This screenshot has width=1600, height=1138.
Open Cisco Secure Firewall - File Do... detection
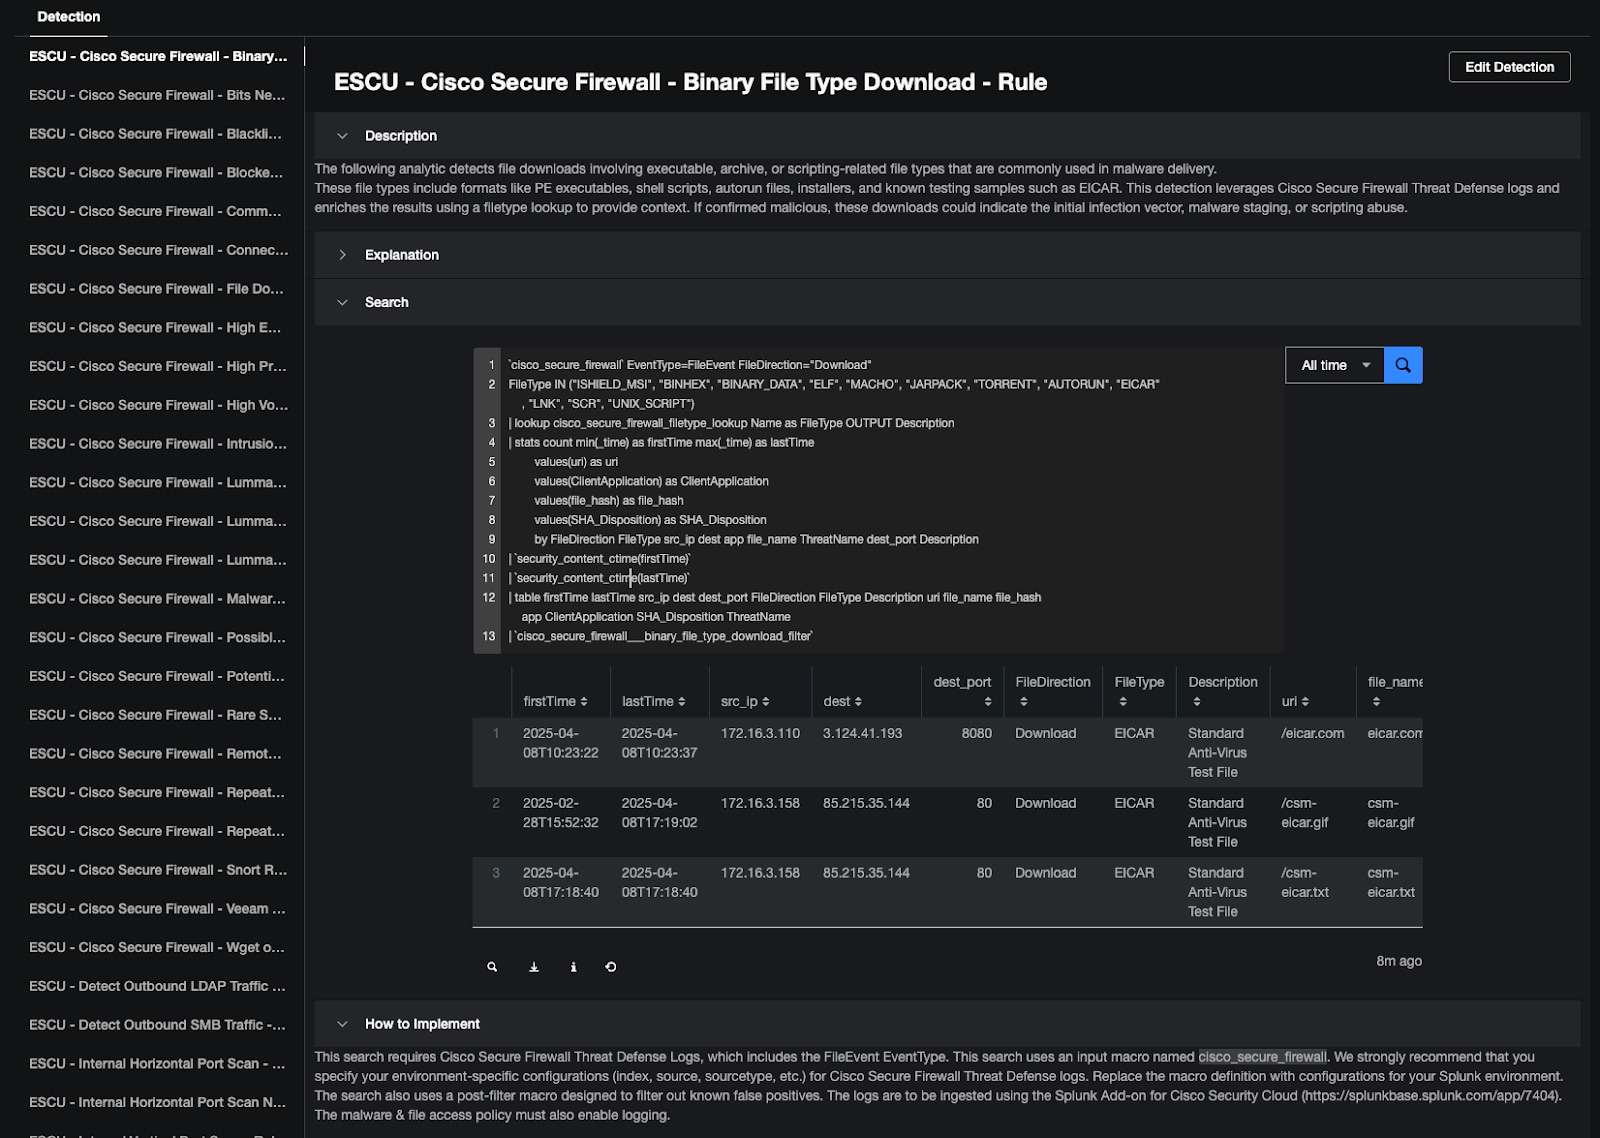[157, 289]
